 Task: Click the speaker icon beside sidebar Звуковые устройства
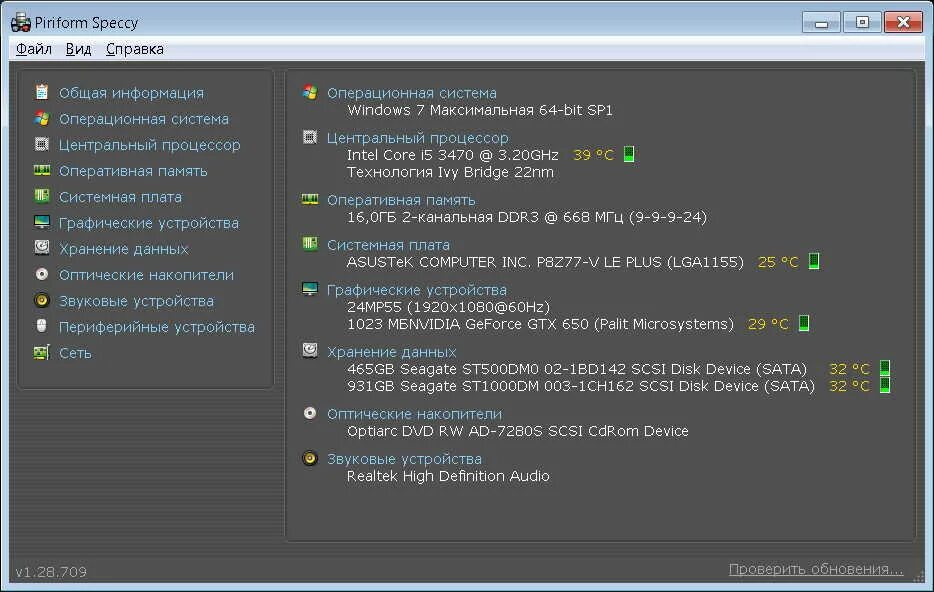42,300
